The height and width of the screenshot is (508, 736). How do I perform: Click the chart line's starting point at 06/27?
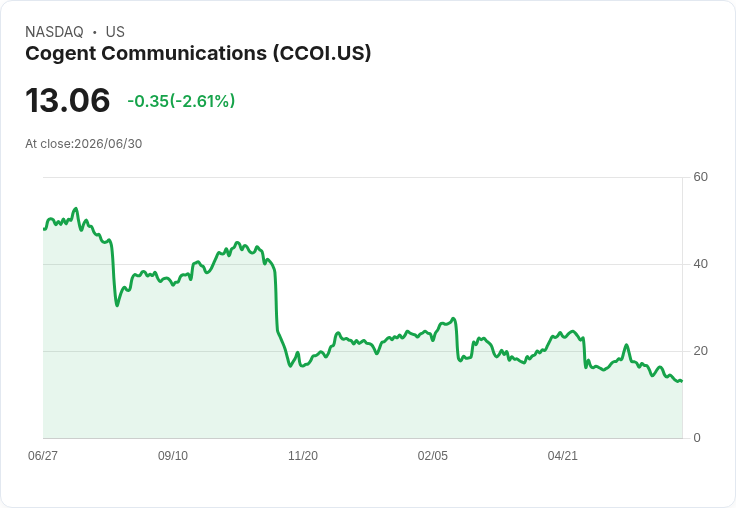tap(44, 229)
